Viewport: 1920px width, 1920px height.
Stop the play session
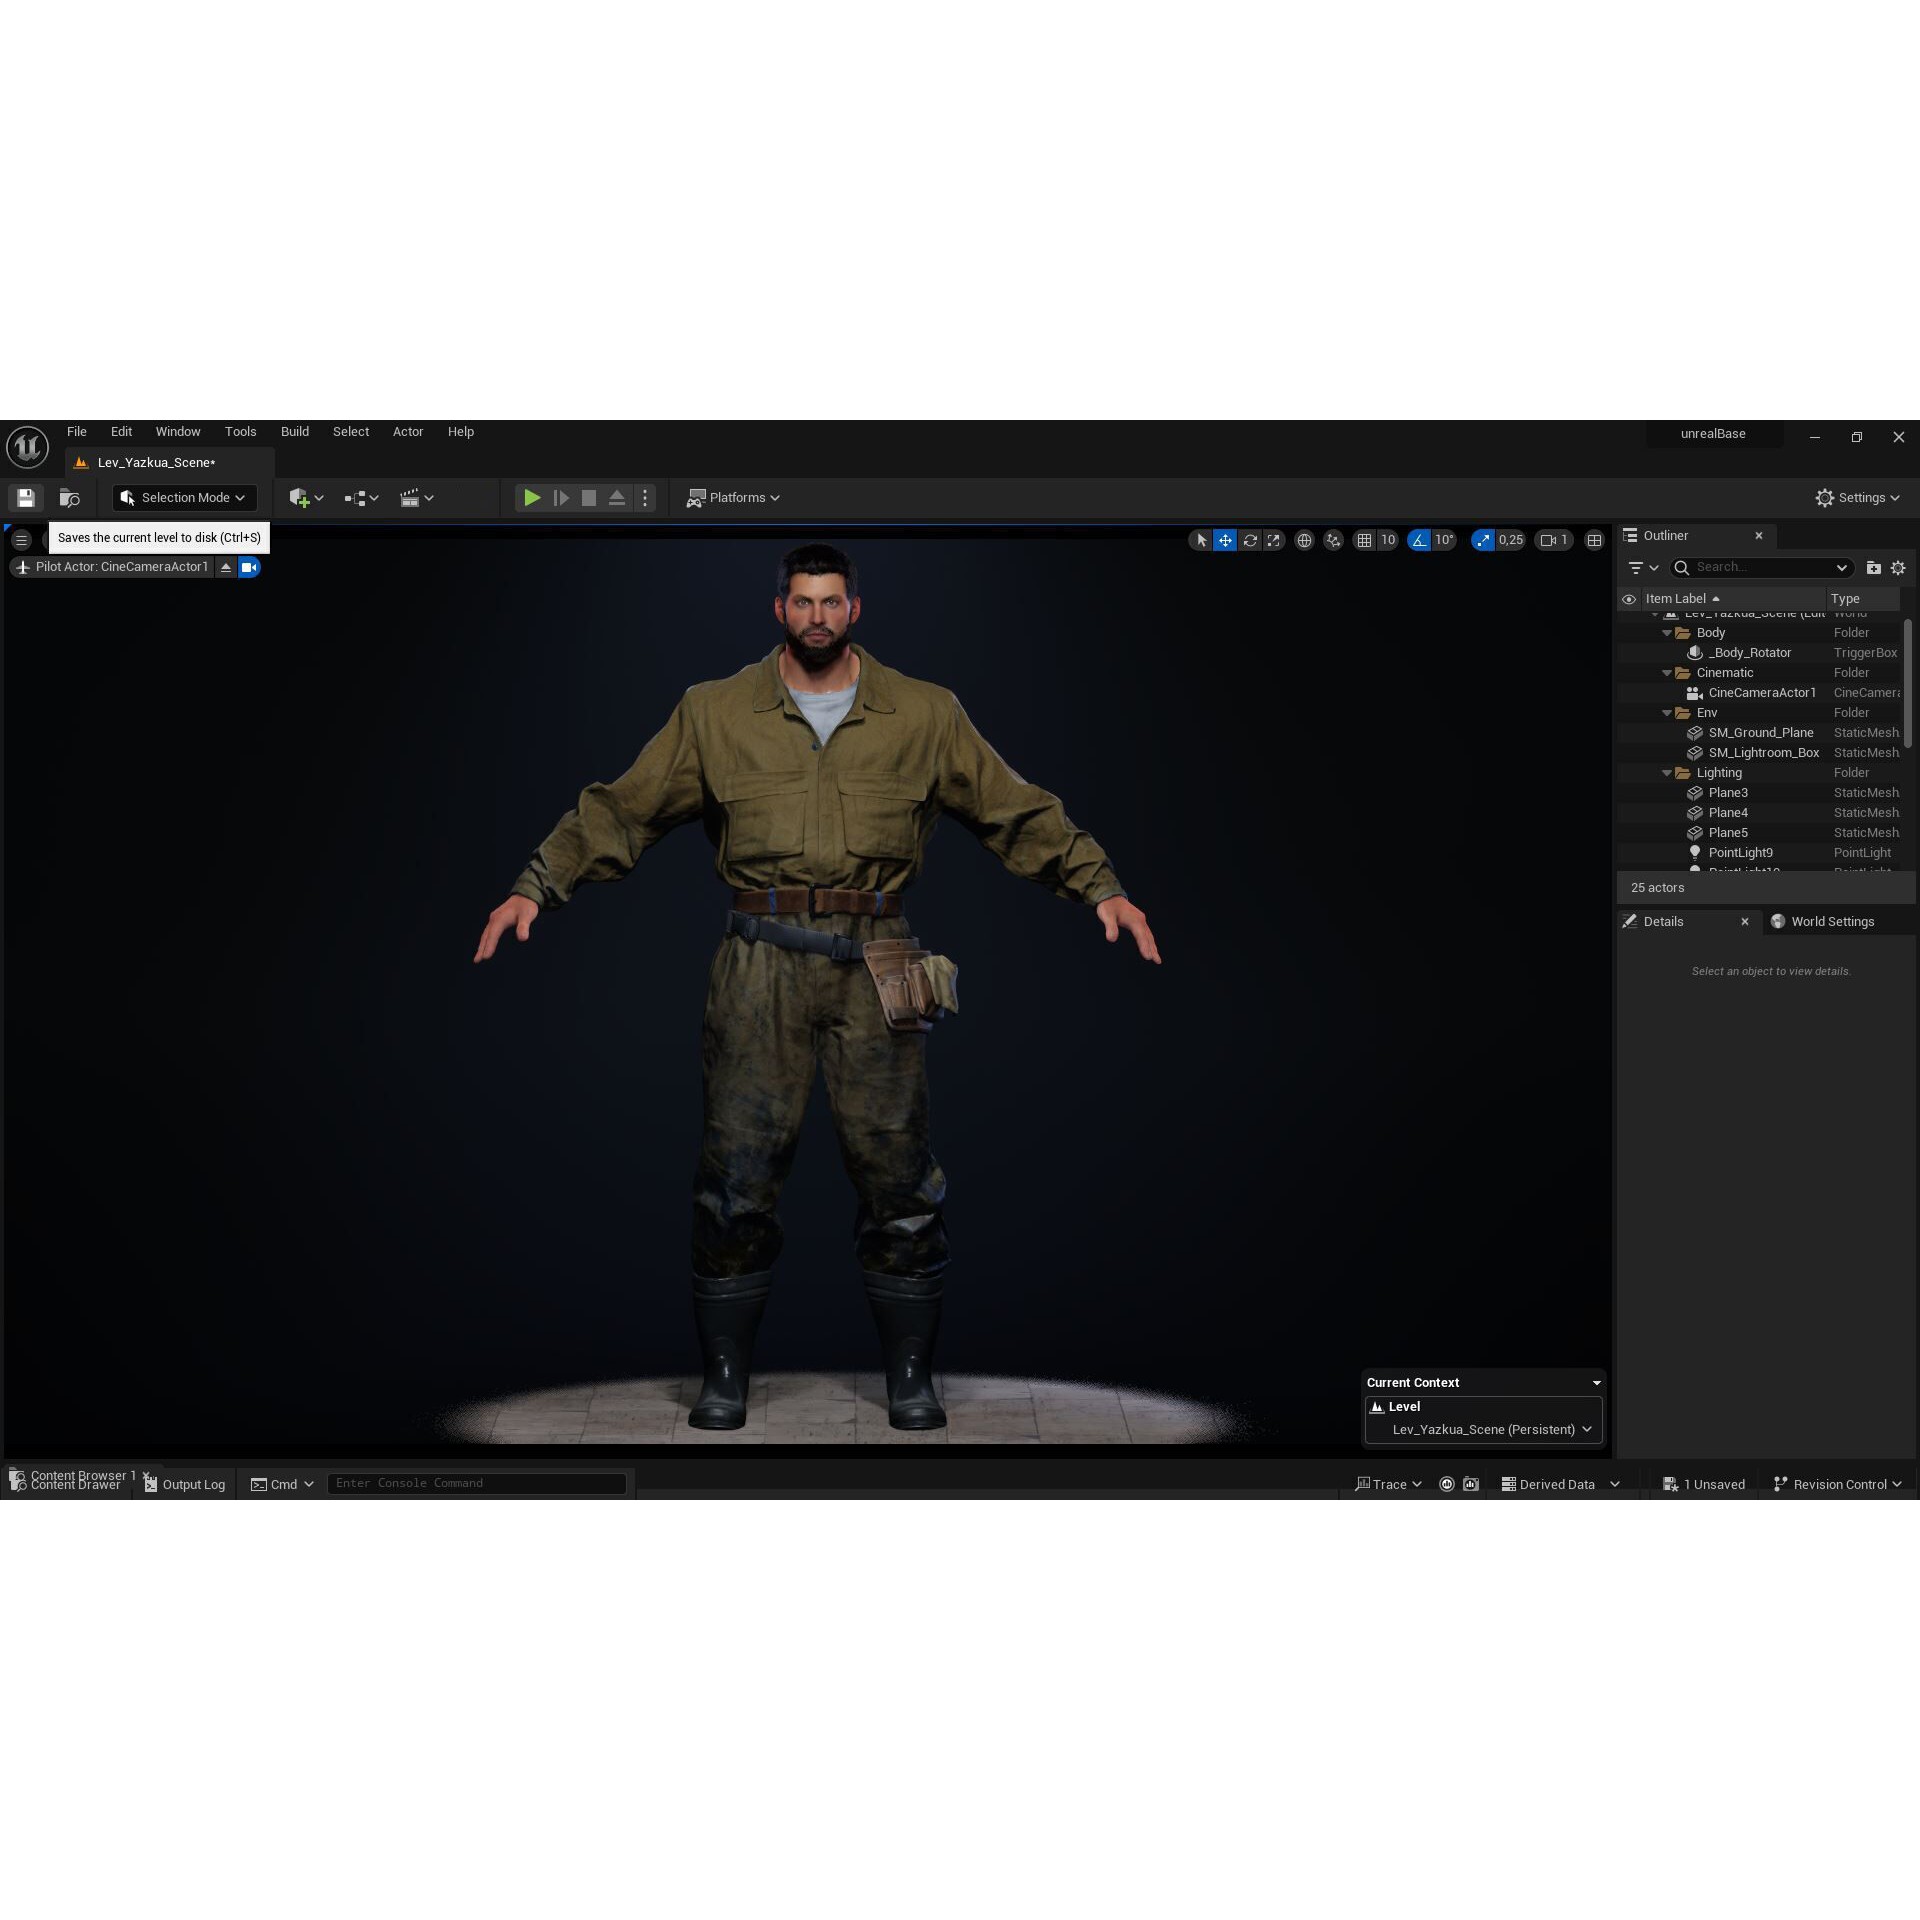[x=589, y=497]
